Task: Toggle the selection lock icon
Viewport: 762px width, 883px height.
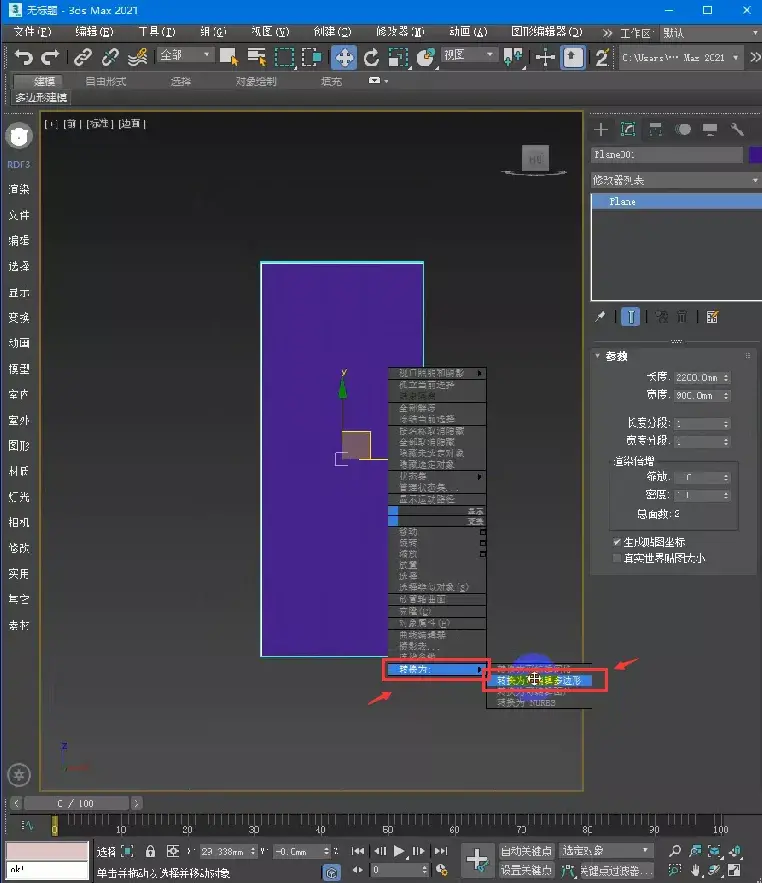Action: [x=150, y=851]
